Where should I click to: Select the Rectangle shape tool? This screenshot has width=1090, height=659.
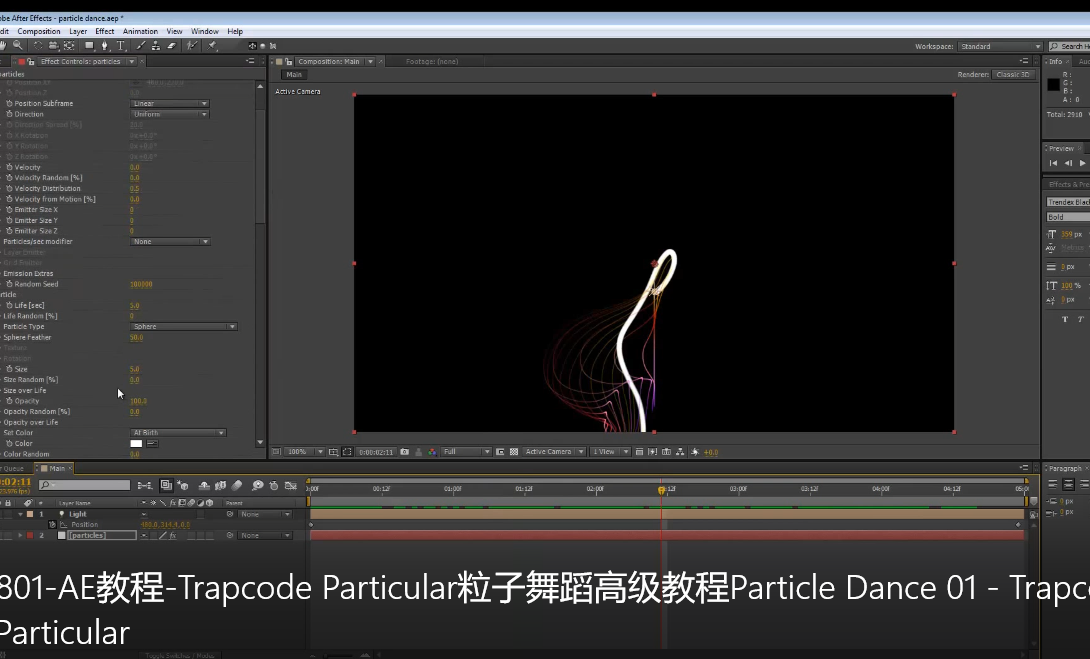[x=89, y=46]
